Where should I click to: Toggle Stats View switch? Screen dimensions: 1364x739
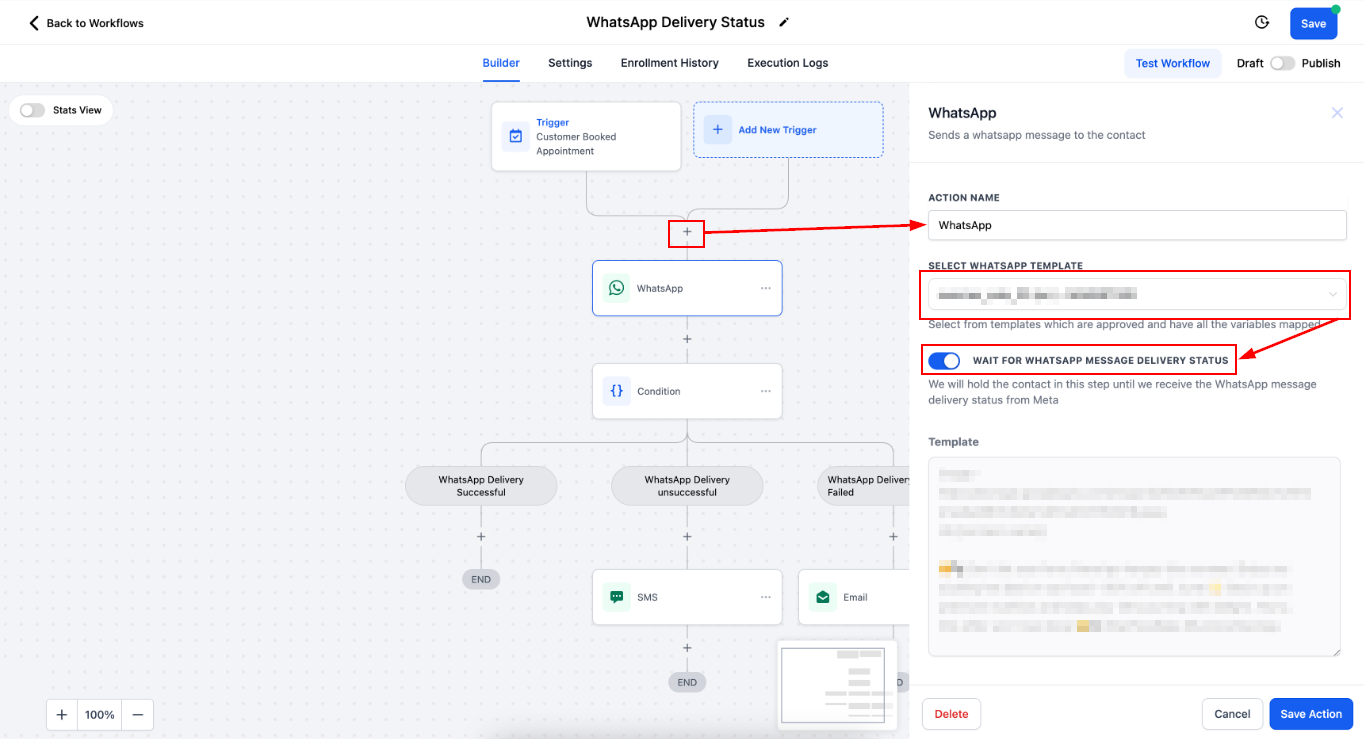pyautogui.click(x=32, y=110)
